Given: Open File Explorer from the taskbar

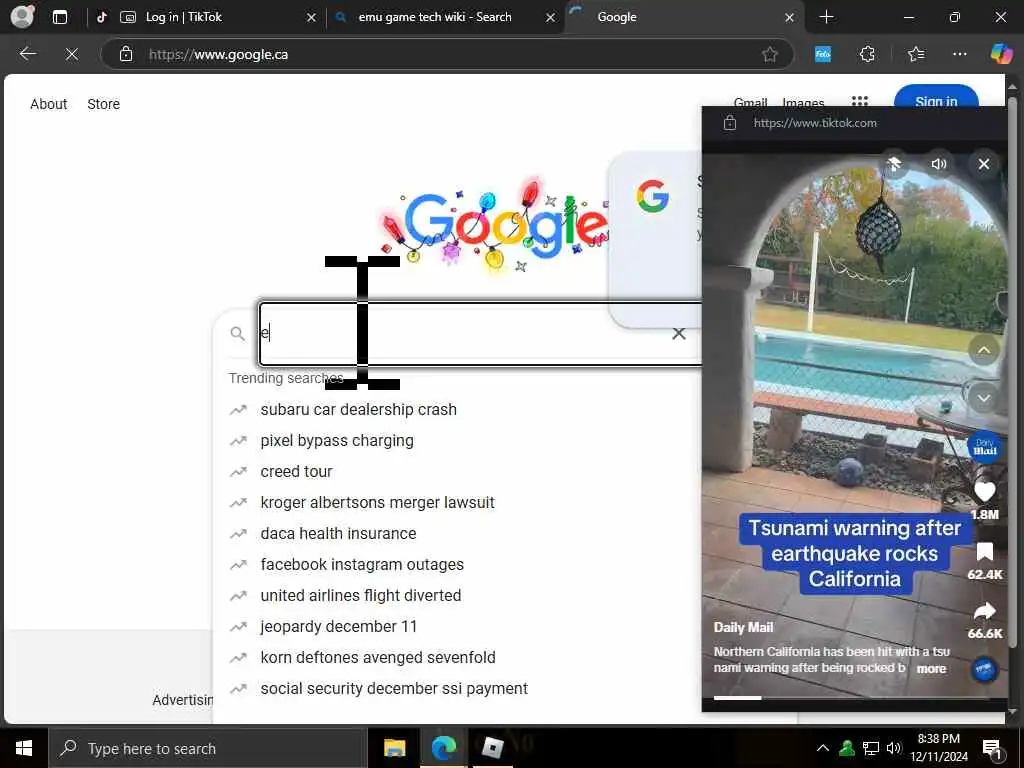Looking at the screenshot, I should click(394, 748).
